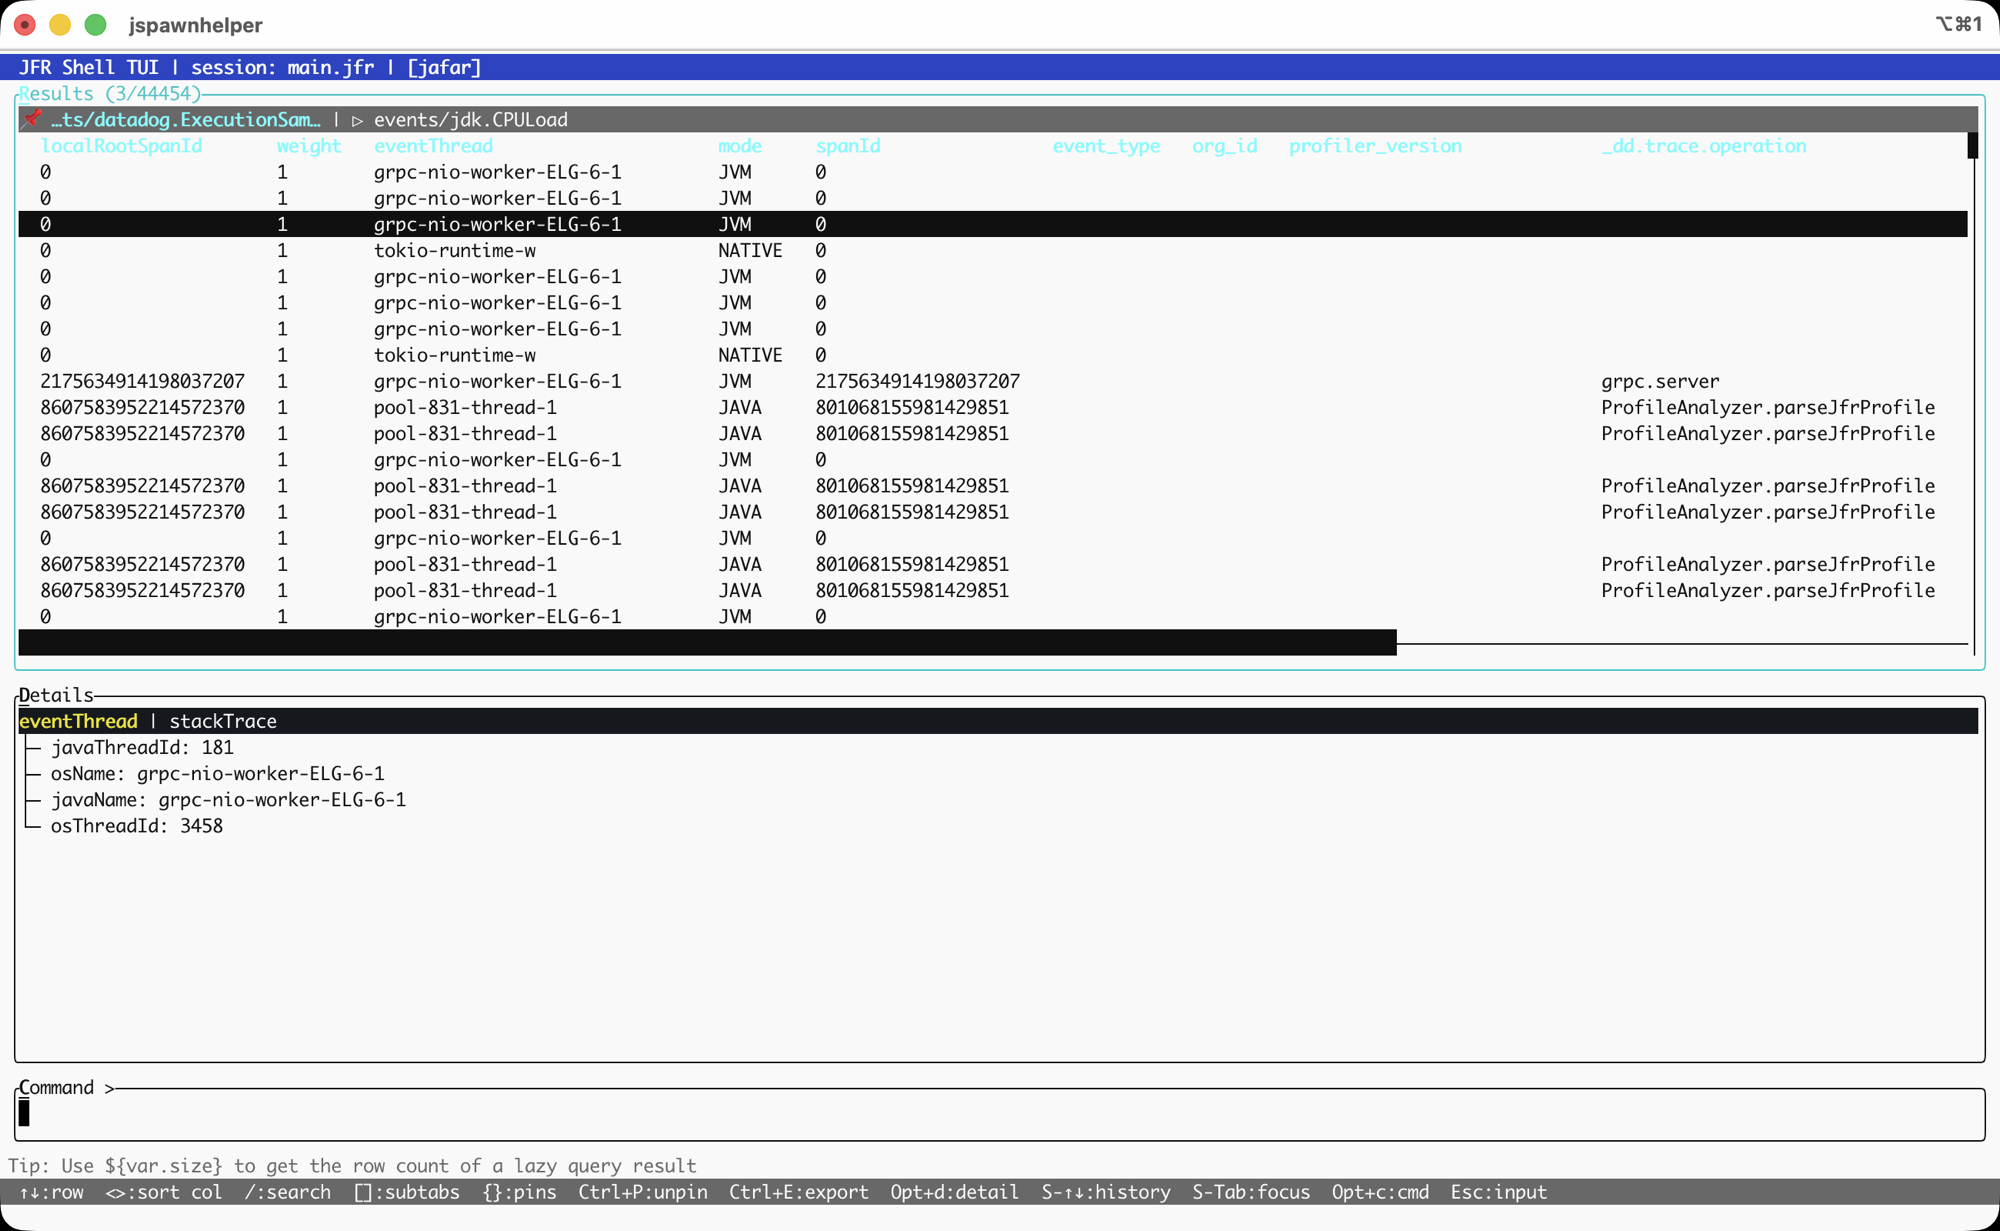Click the localRootSpanId column header

(120, 146)
